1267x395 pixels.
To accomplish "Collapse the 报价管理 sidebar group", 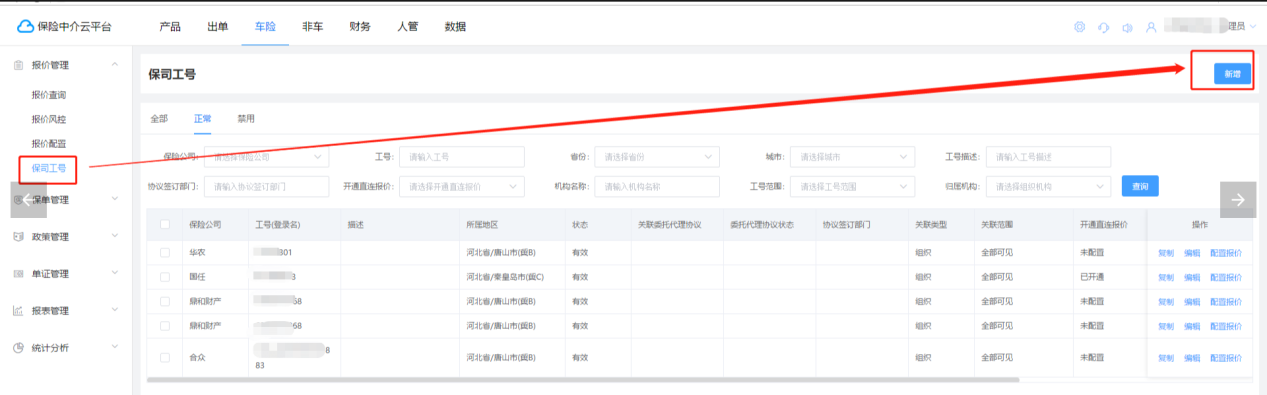I will pos(115,65).
